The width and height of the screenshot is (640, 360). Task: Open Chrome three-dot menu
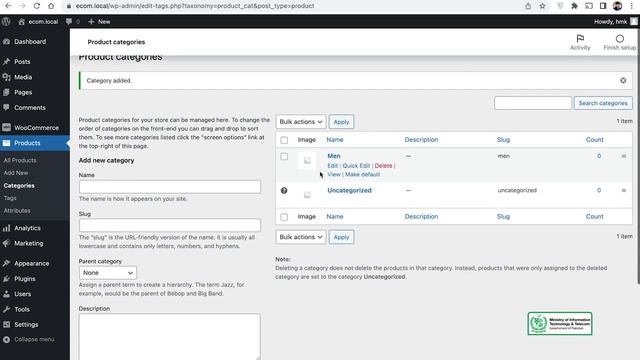tap(631, 6)
